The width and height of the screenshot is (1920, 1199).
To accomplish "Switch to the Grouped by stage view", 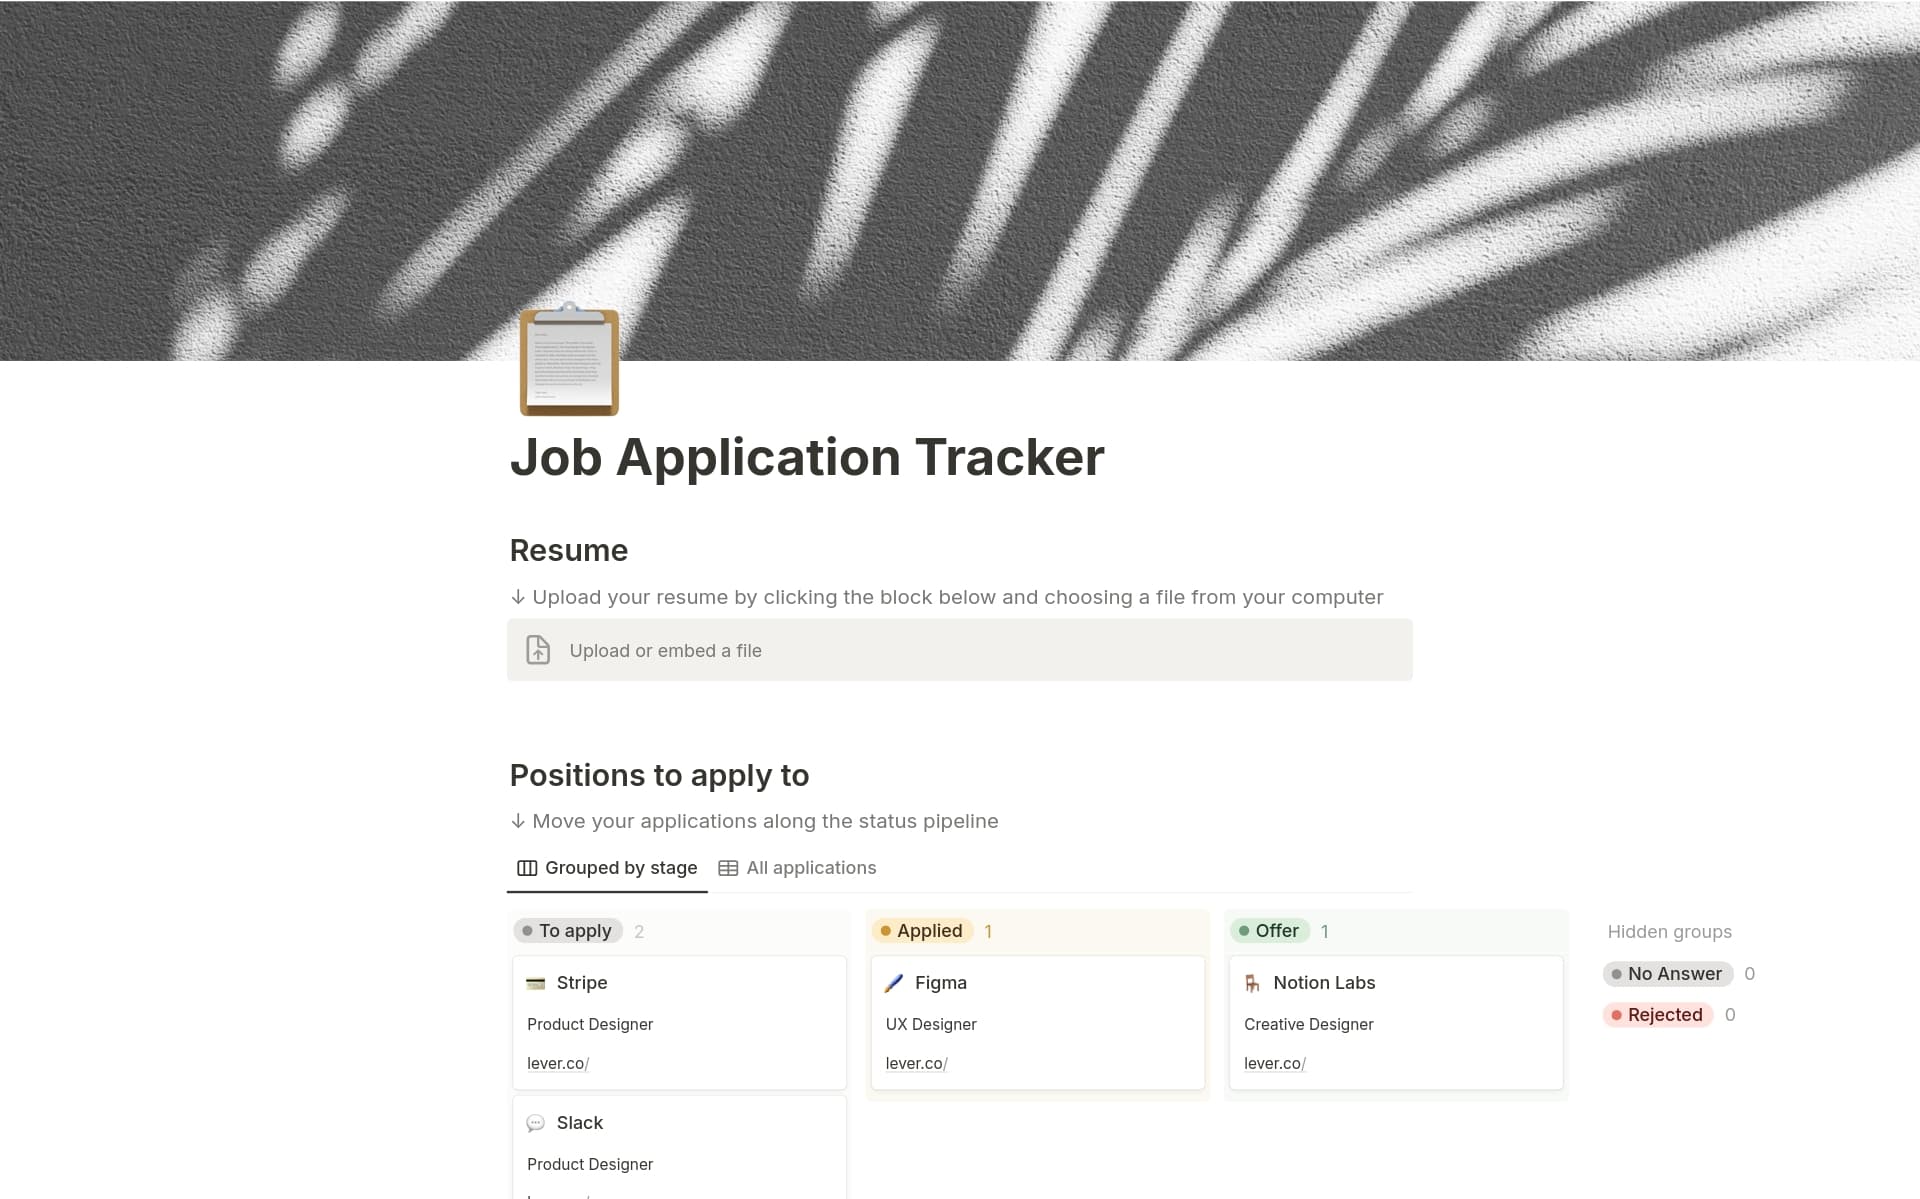I will 621,867.
